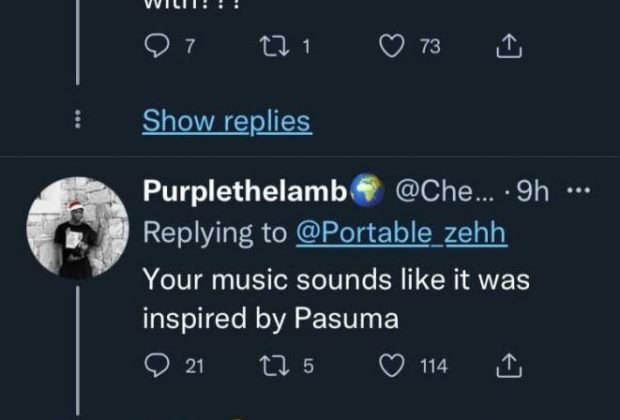This screenshot has width=620, height=420.
Task: Click the 5 retweets count
Action: 309,366
